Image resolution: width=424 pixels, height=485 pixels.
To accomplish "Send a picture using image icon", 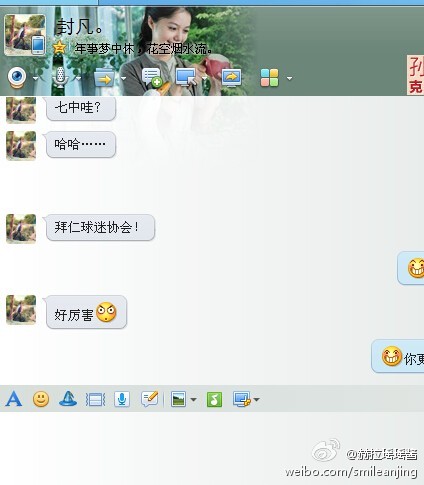I will (179, 399).
